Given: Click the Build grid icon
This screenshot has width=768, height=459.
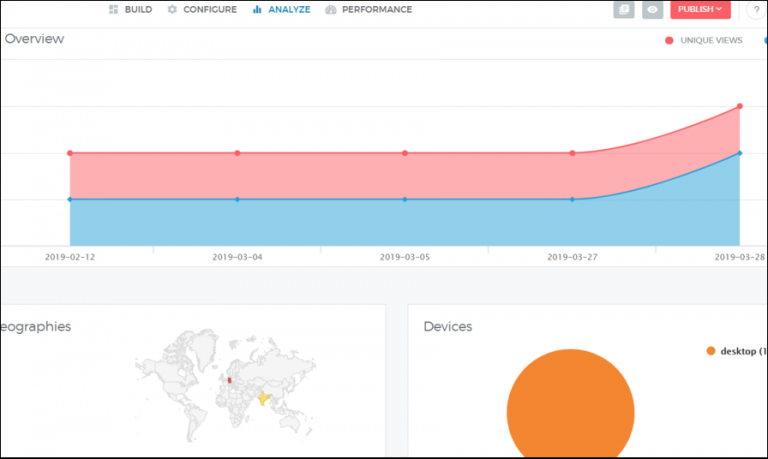Looking at the screenshot, I should (114, 10).
